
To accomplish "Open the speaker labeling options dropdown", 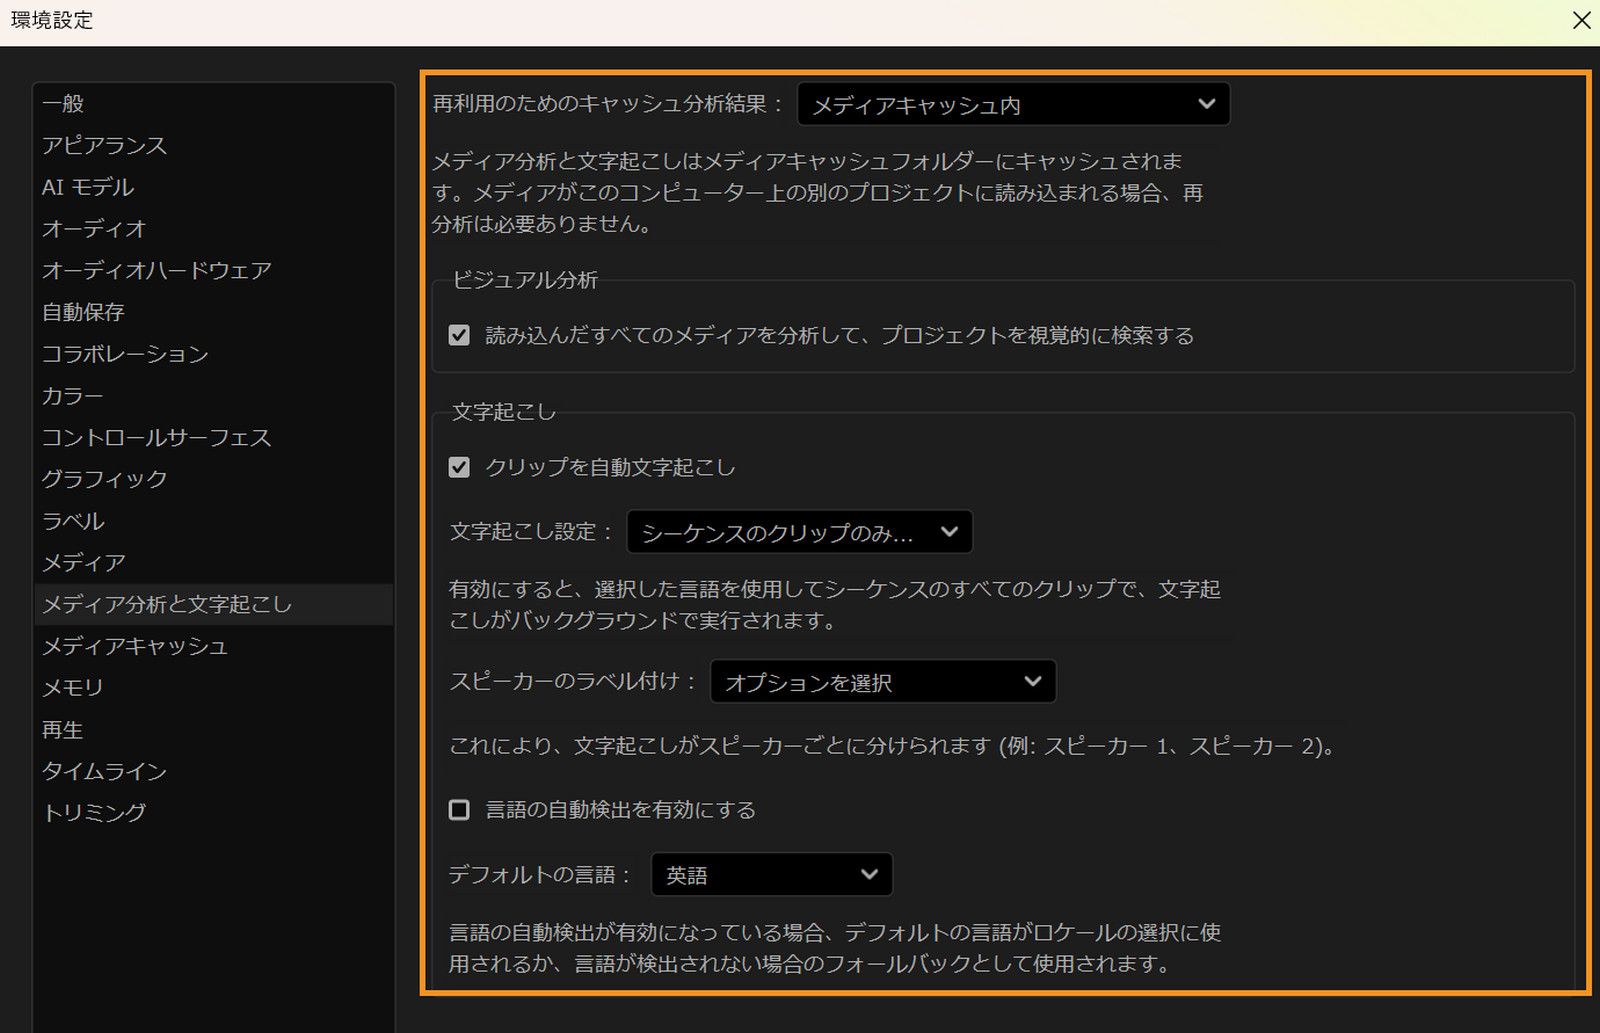I will [x=881, y=681].
